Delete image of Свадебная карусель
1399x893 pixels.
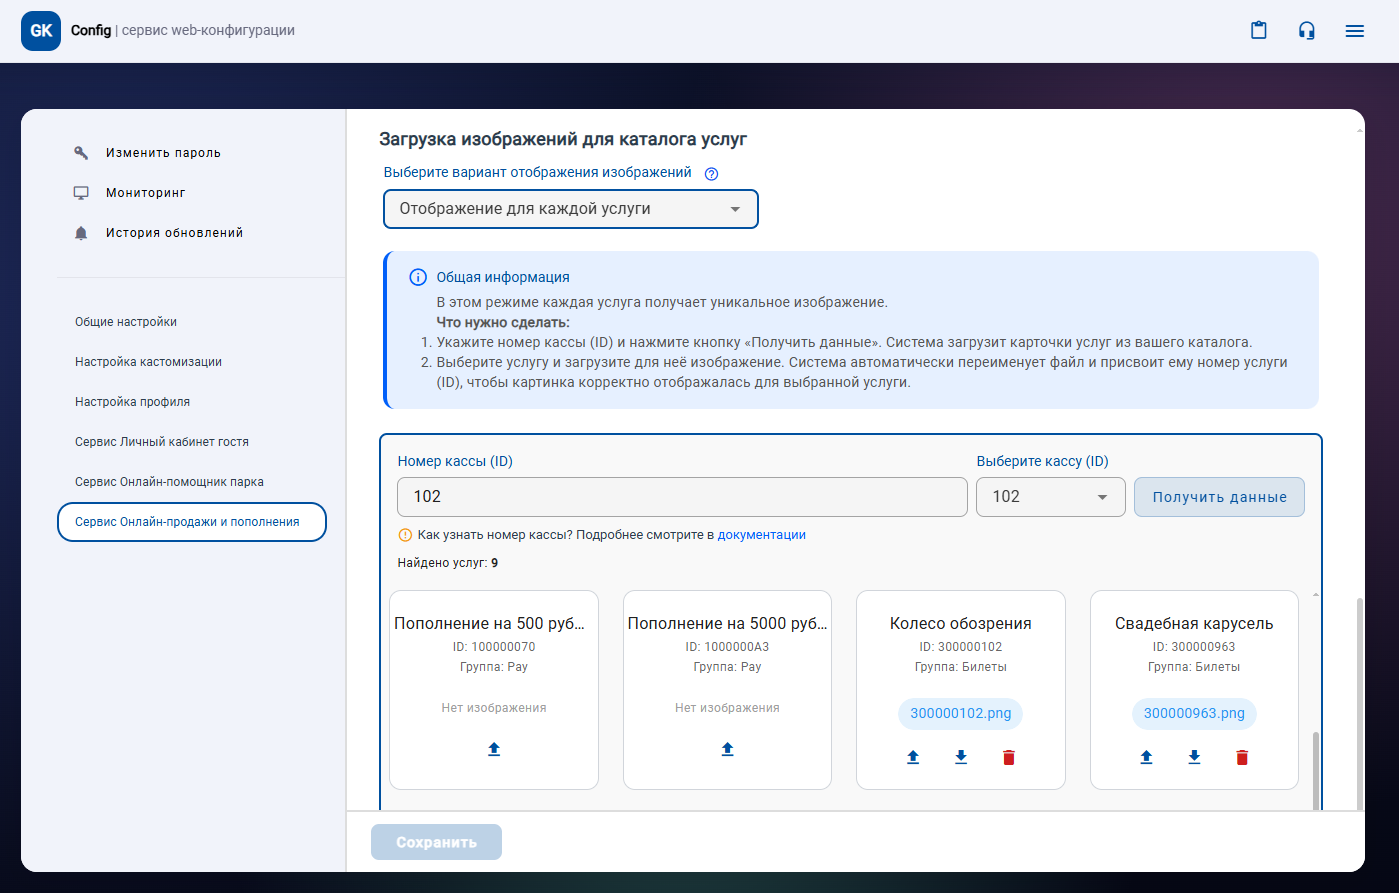[x=1242, y=758]
